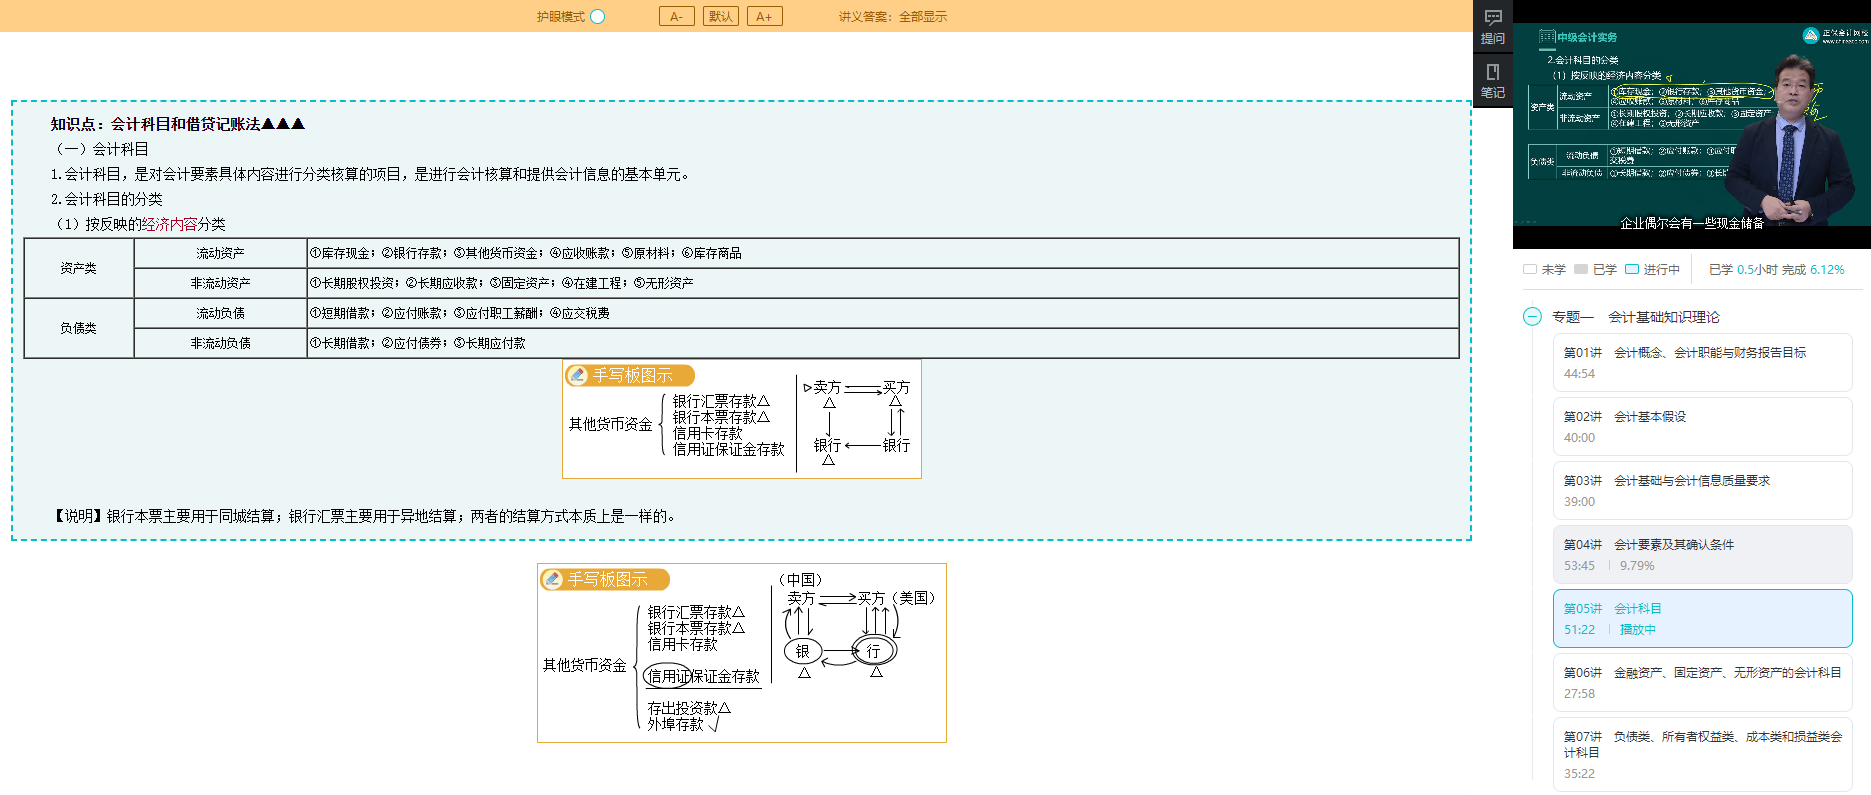The image size is (1871, 795).
Task: Click the 负债类 table cell
Action: 79,328
